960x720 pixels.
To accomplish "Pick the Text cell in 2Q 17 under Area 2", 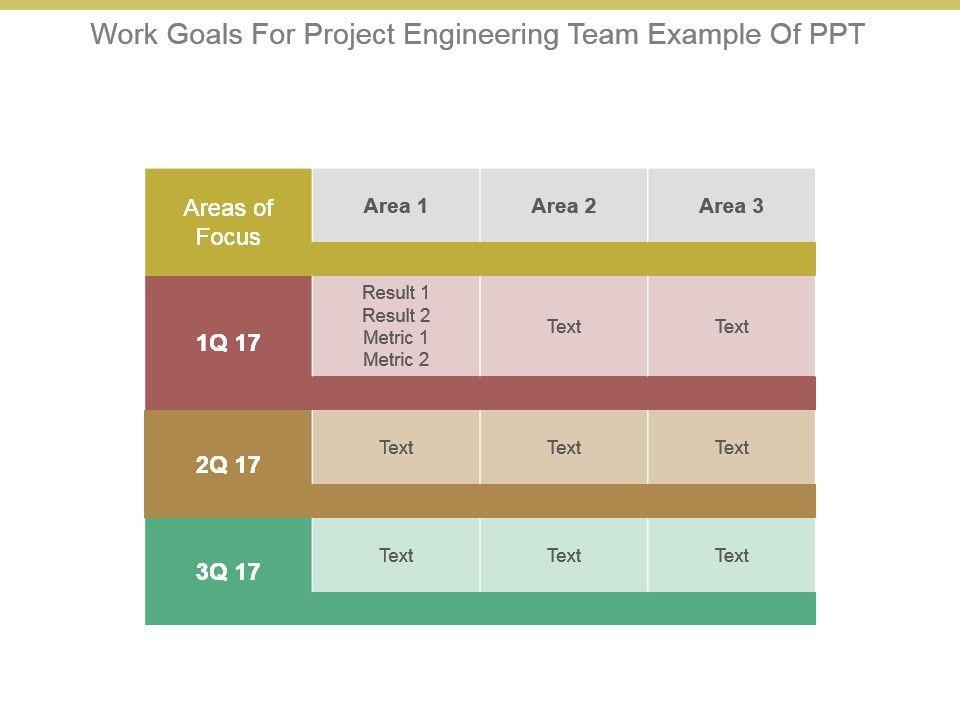I will [x=564, y=447].
